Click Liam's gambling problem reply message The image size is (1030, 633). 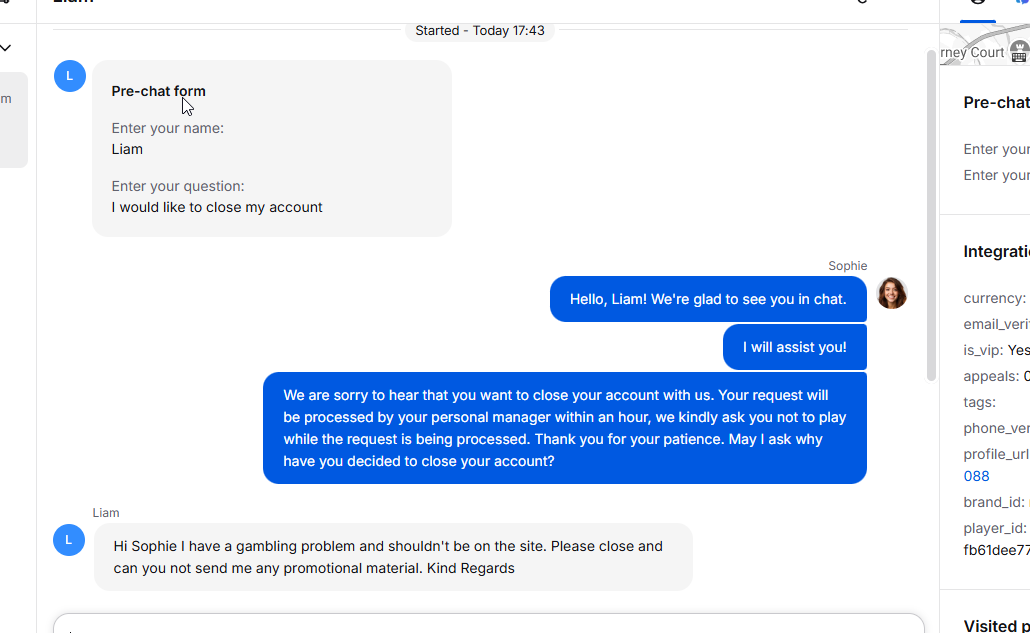tap(393, 557)
